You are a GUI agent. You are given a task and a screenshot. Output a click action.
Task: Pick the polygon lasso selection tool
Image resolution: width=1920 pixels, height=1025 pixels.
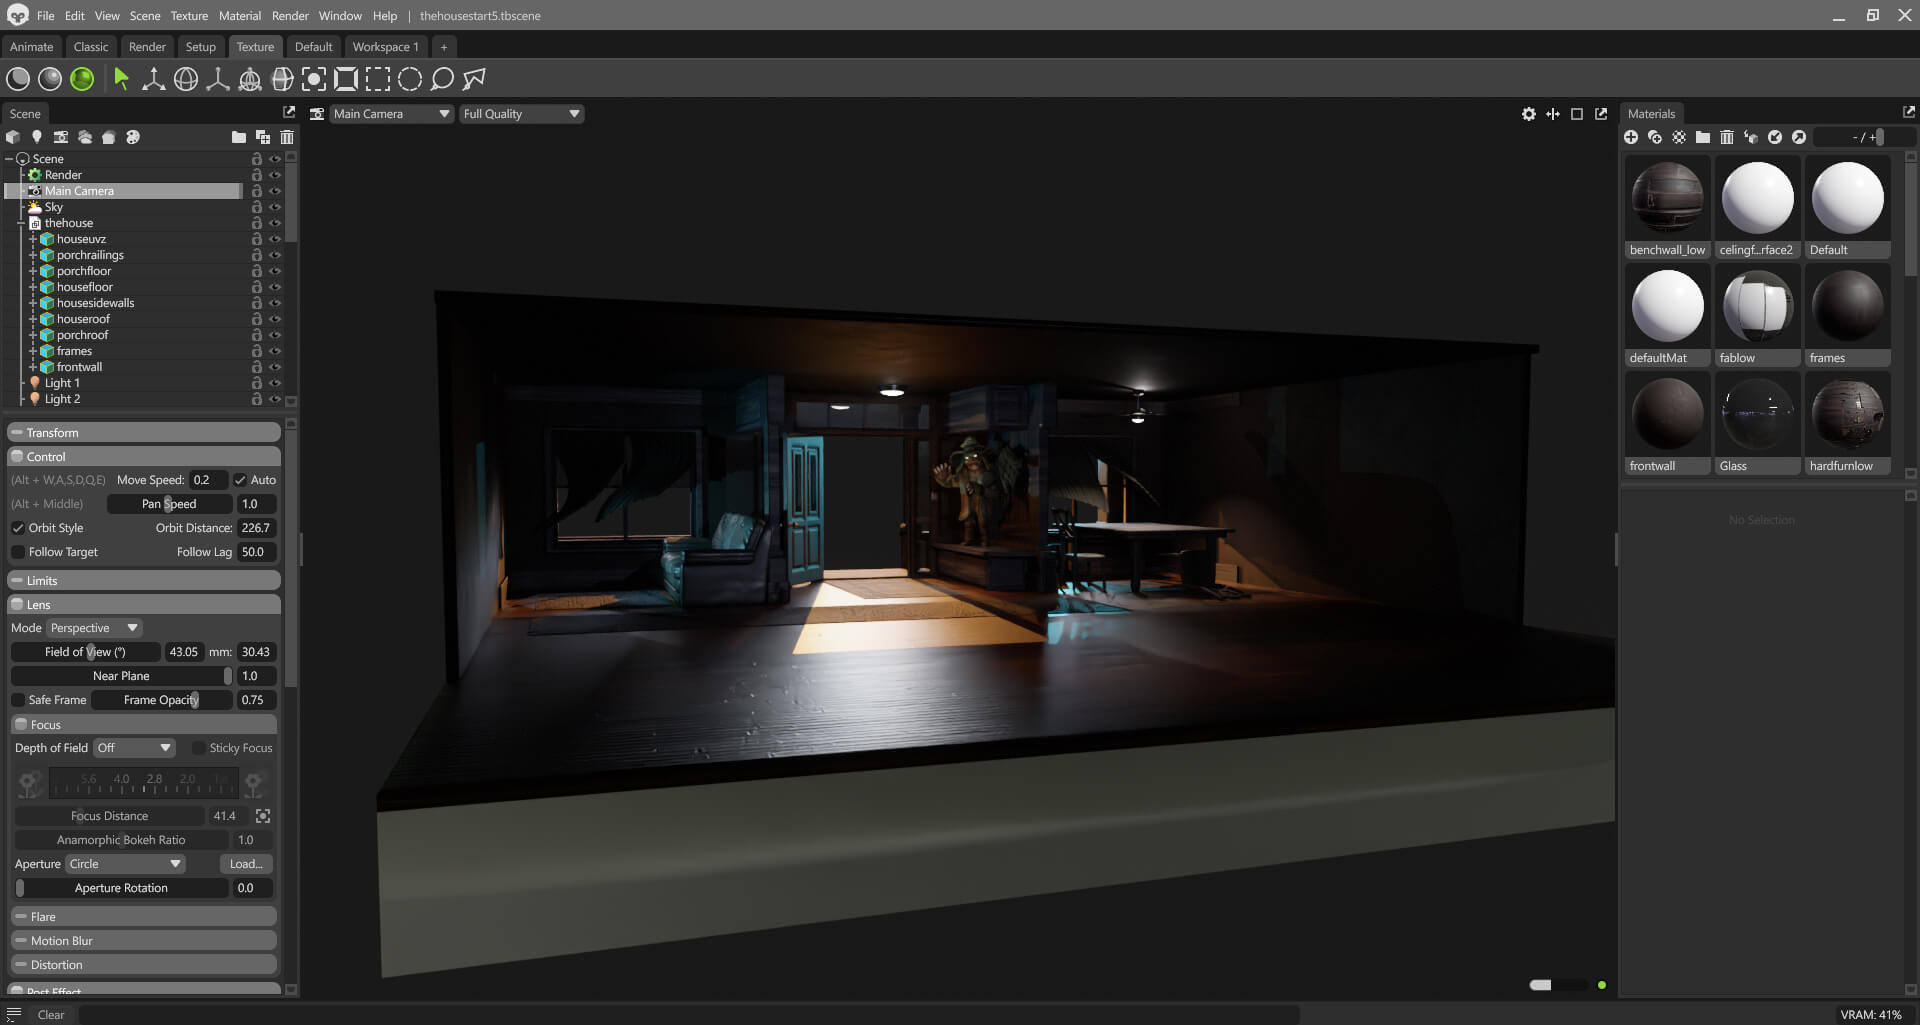click(474, 79)
